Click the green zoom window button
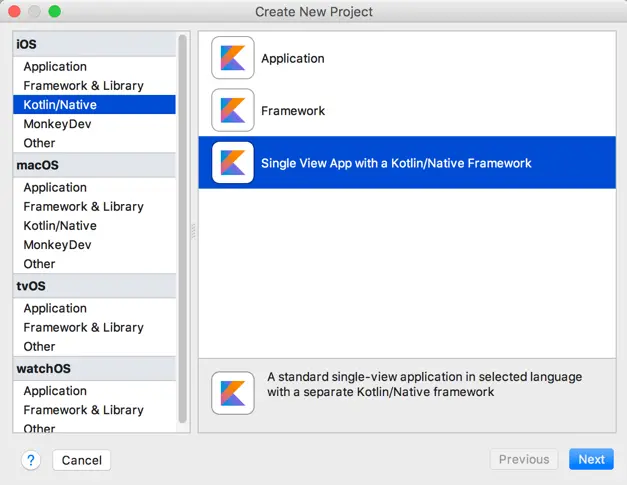This screenshot has width=627, height=485. click(55, 11)
